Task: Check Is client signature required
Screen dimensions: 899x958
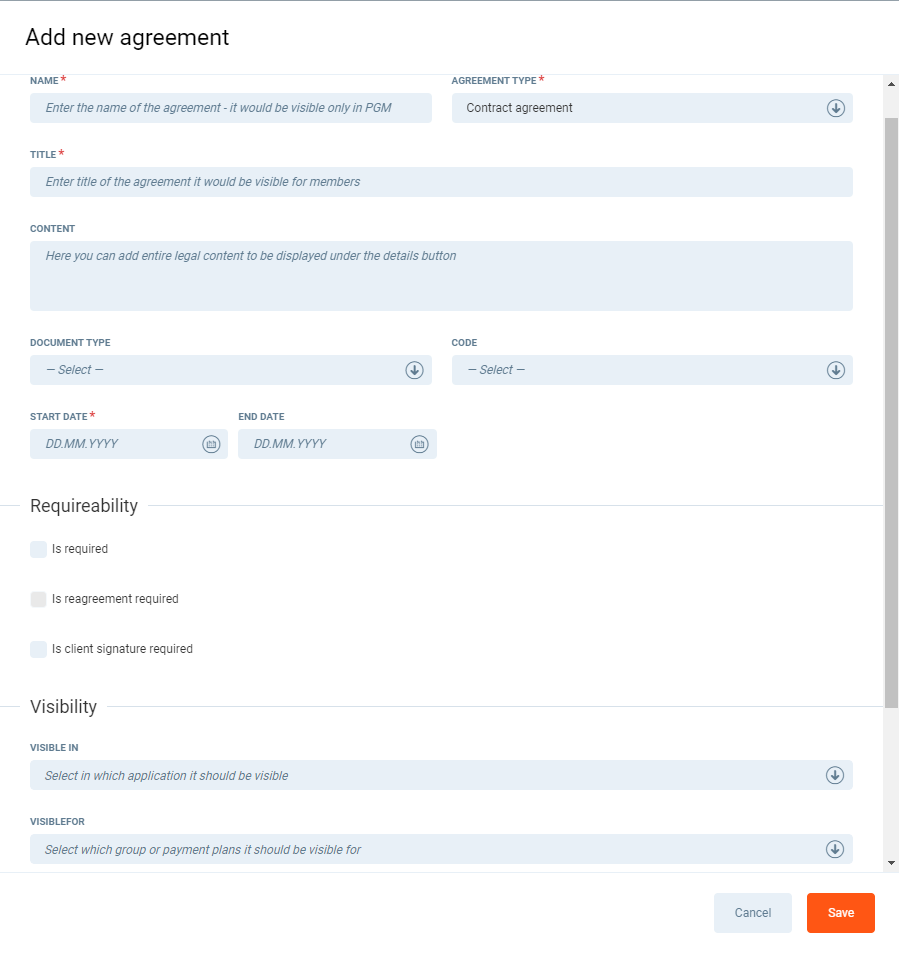Action: [39, 649]
